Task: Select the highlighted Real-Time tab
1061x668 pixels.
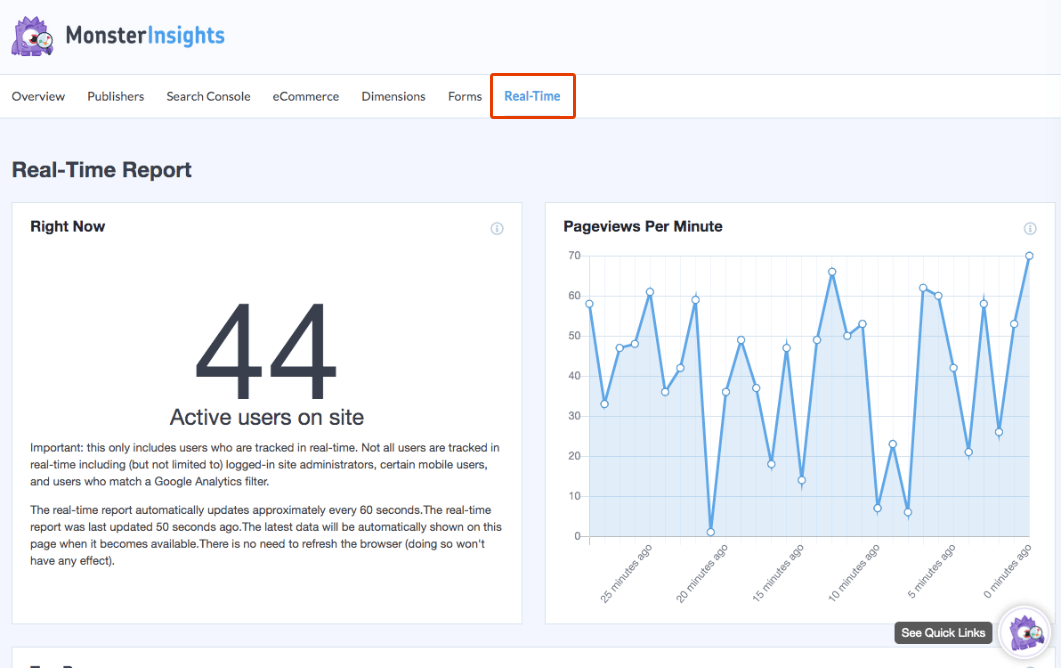Action: coord(532,96)
